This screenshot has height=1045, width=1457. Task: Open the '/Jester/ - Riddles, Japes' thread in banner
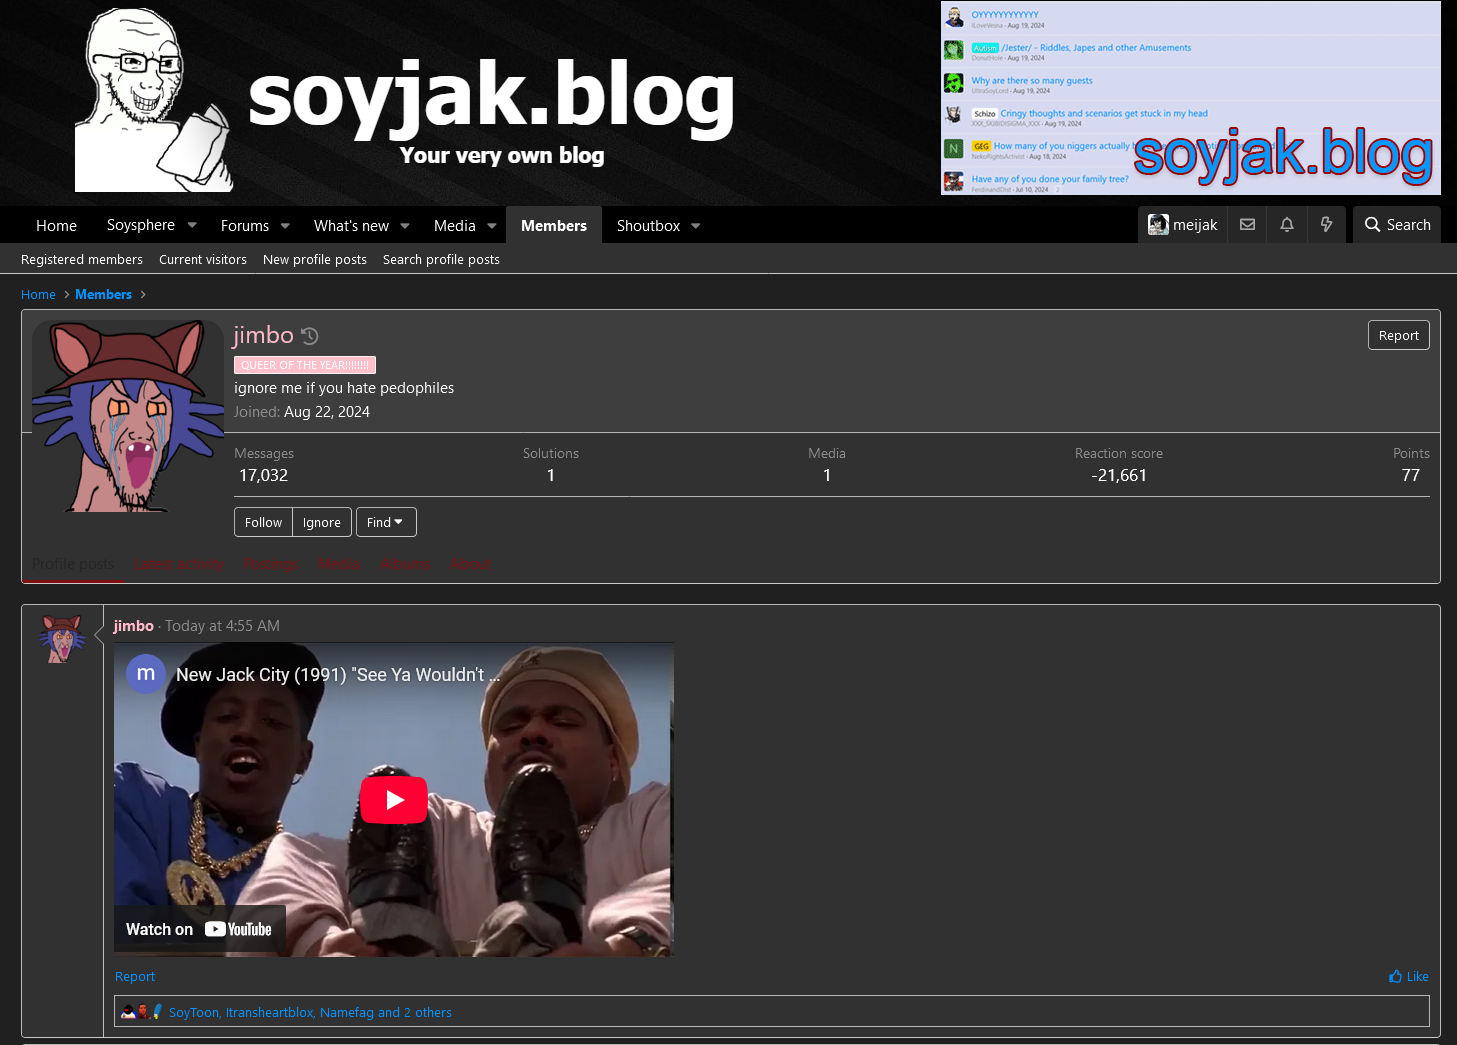pos(1096,48)
